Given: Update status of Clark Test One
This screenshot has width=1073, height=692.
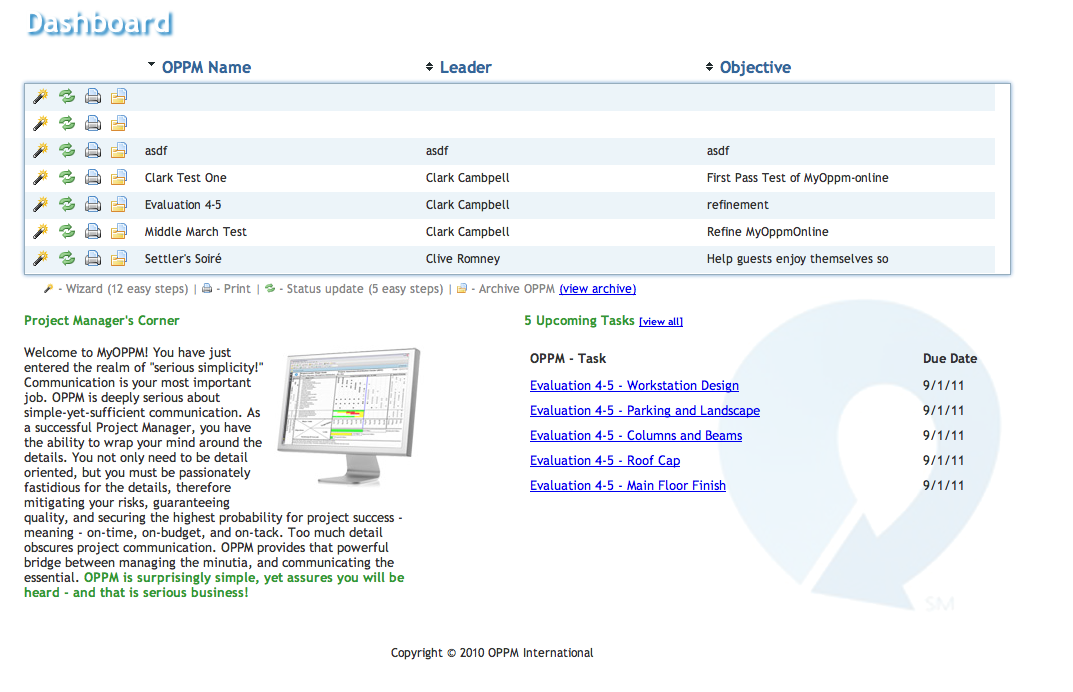Looking at the screenshot, I should point(66,178).
